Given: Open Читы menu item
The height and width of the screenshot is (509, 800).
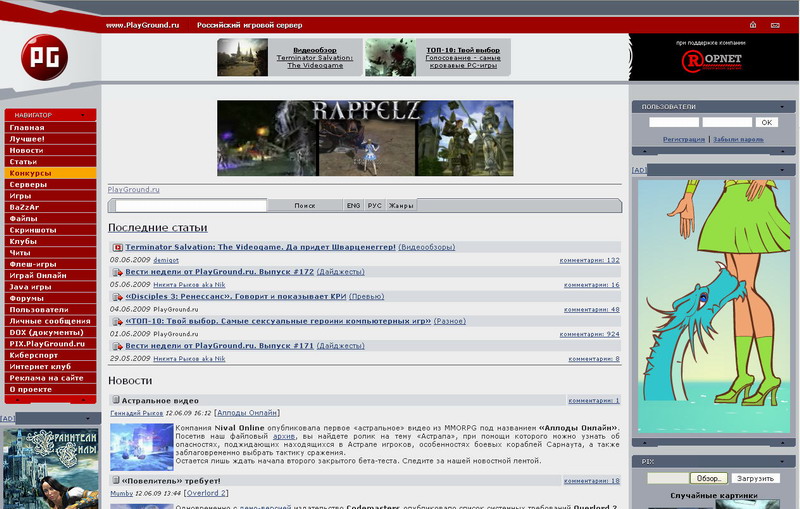Looking at the screenshot, I should 51,252.
